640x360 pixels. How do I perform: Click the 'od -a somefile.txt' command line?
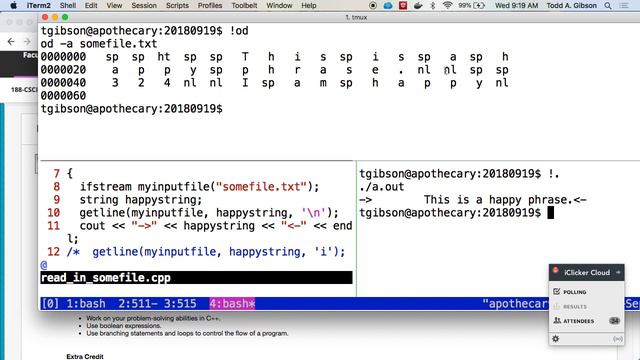99,44
